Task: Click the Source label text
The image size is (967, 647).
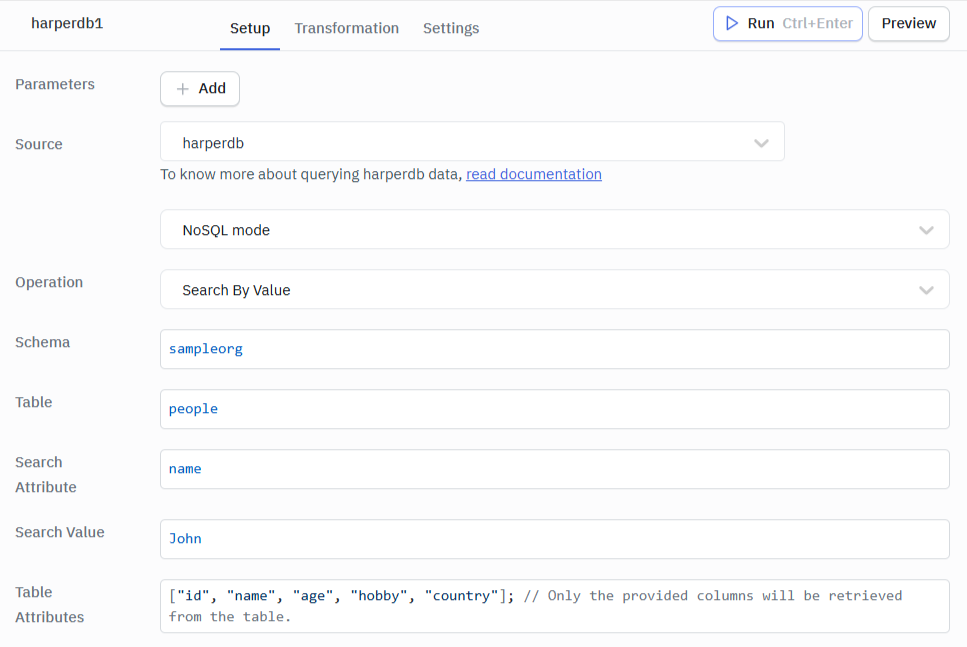Action: click(39, 144)
